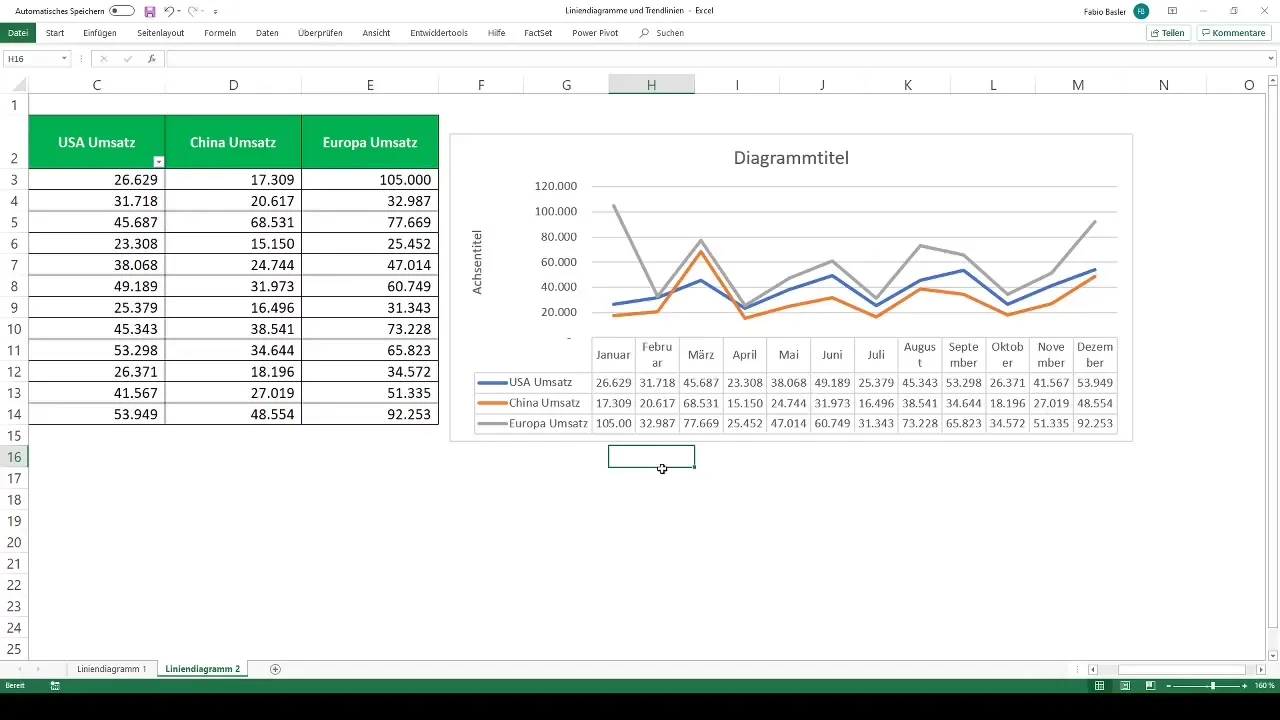Click the zoom in plus button
Image resolution: width=1280 pixels, height=720 pixels.
tap(1245, 686)
